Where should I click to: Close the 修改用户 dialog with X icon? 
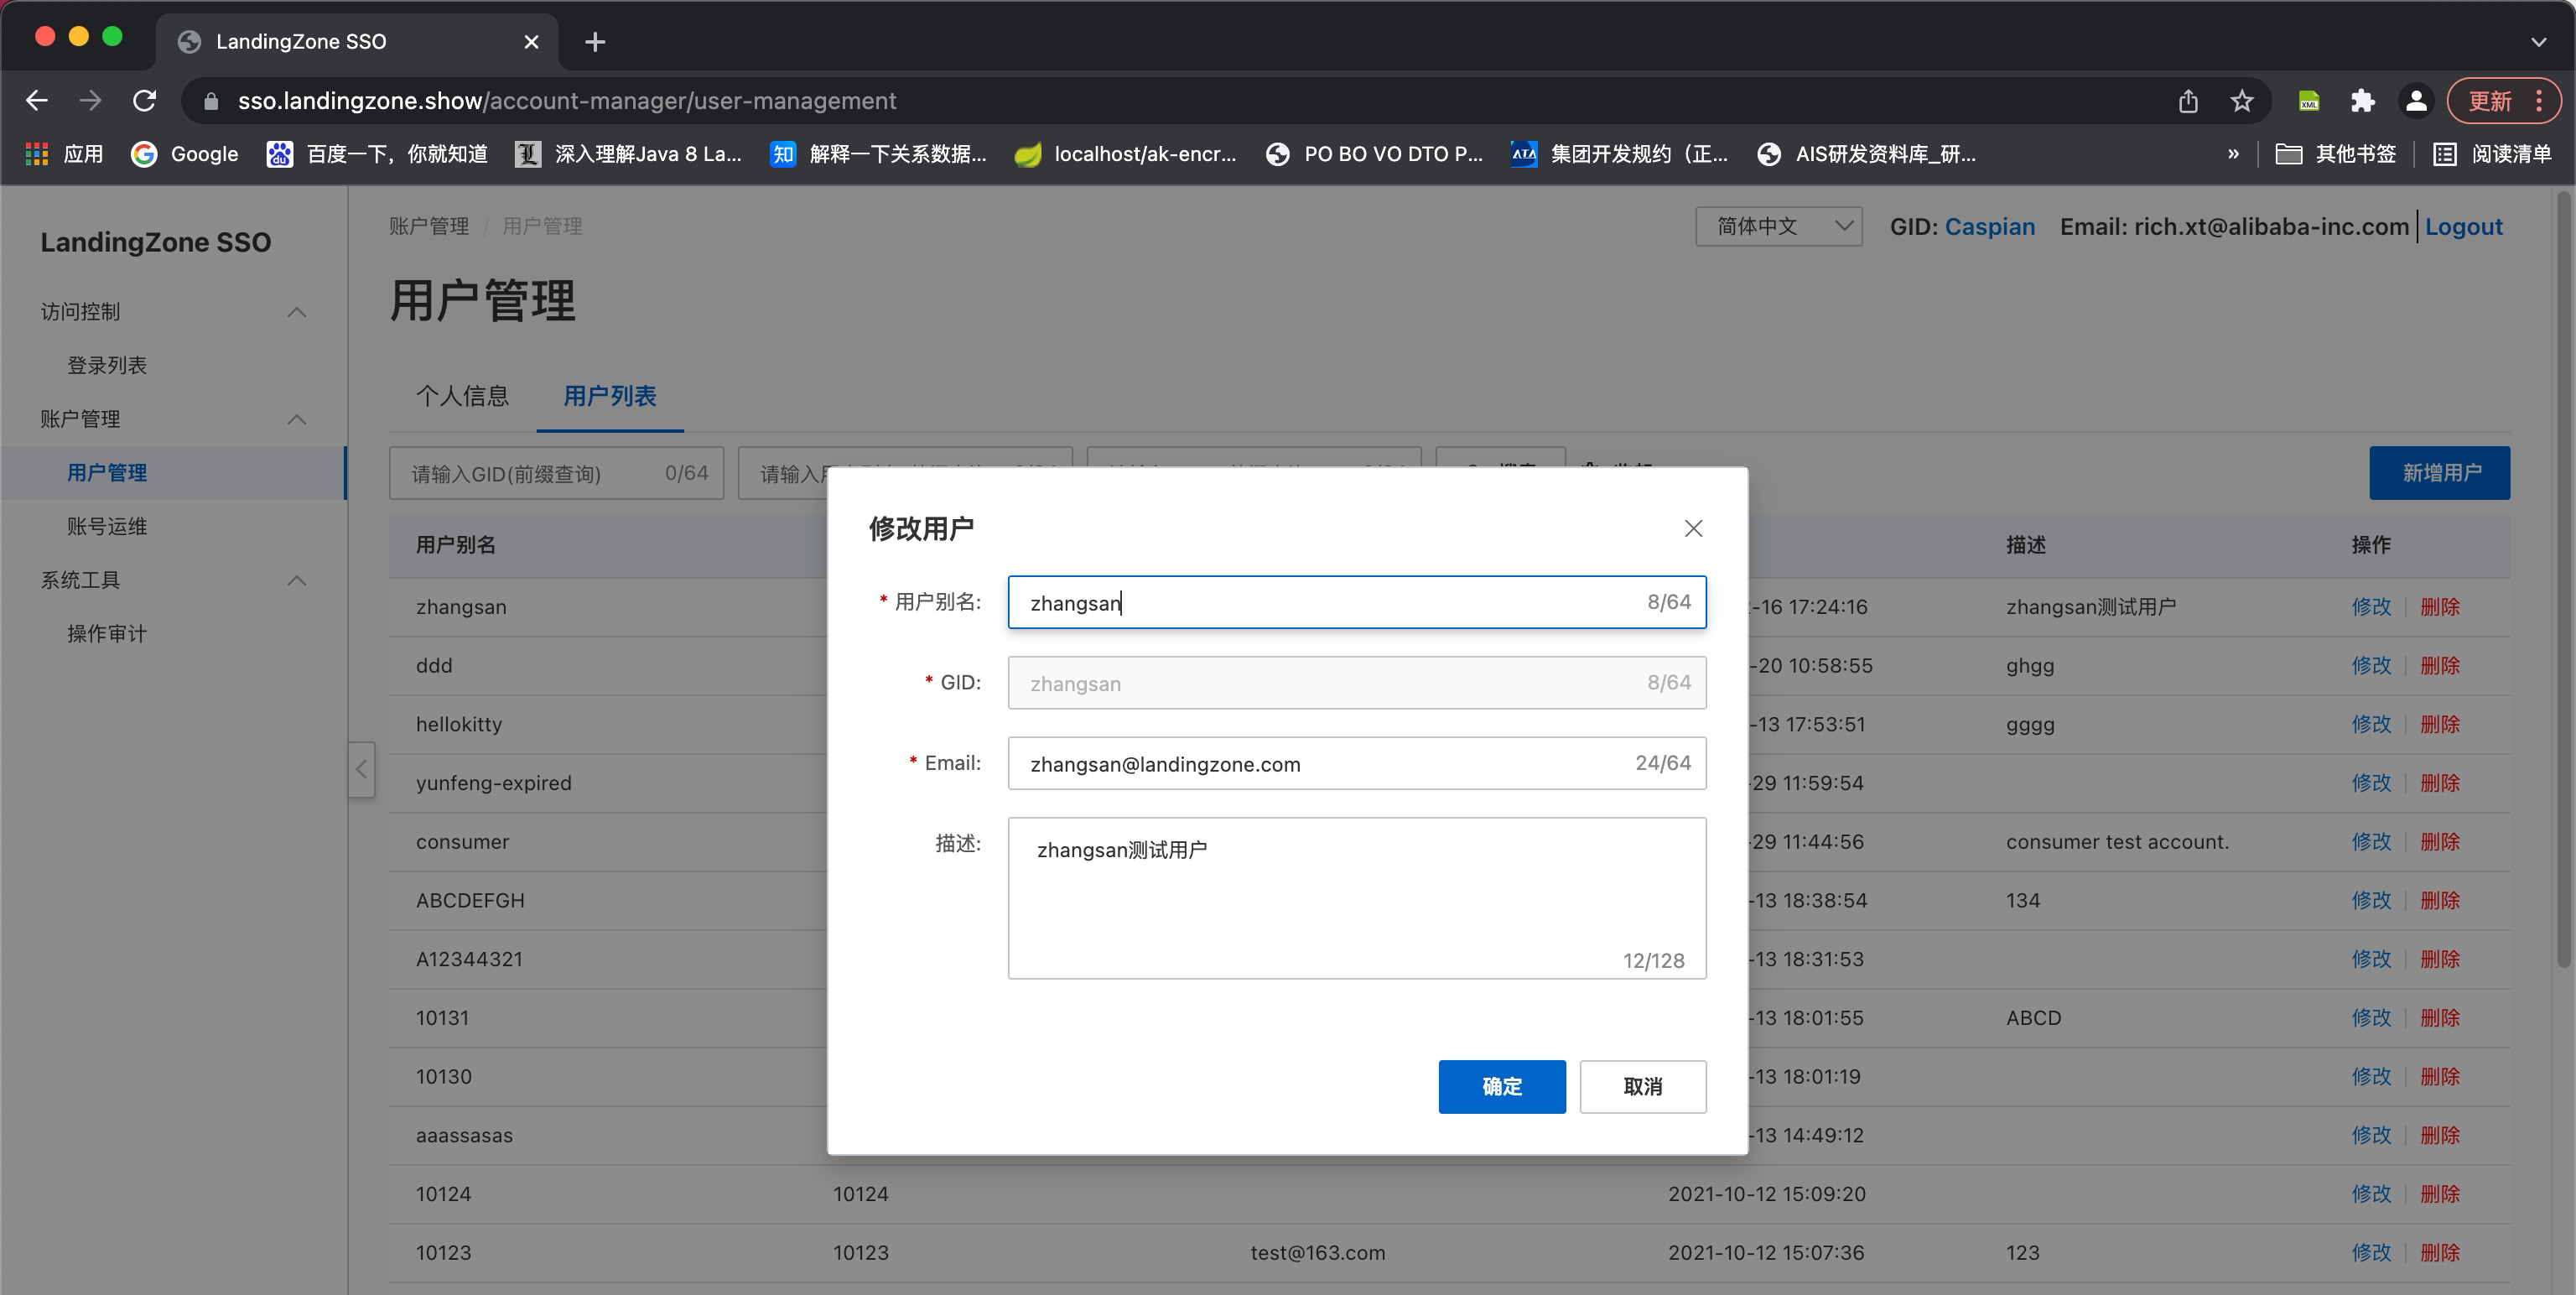click(1692, 528)
